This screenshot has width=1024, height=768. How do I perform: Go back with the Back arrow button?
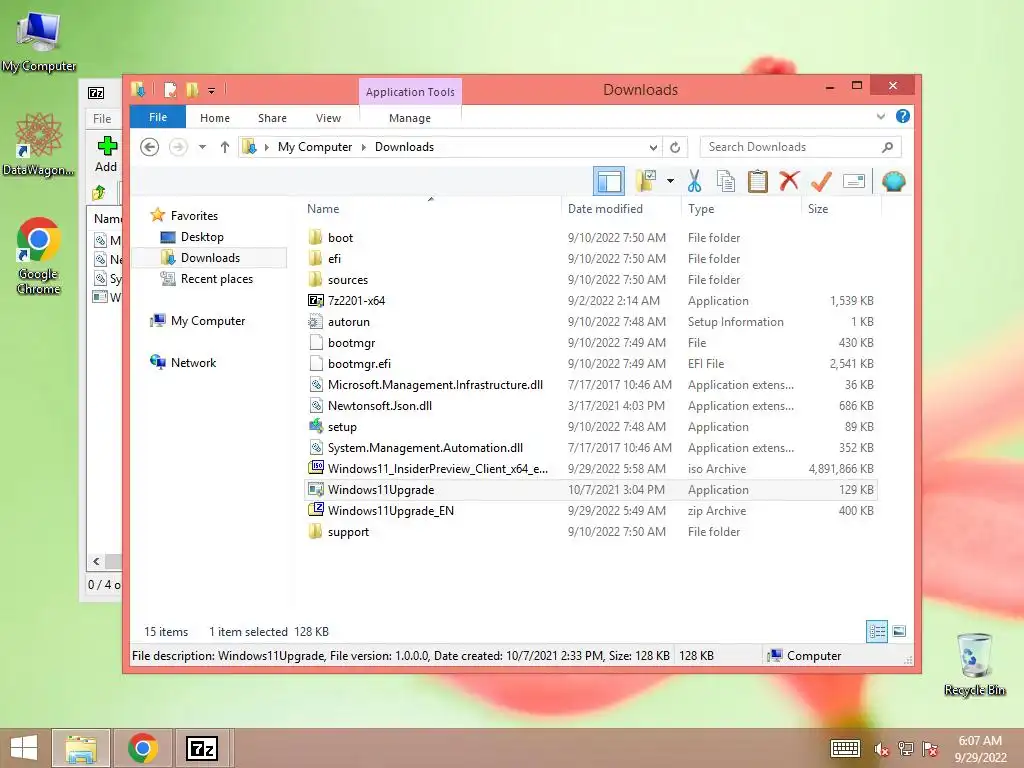pyautogui.click(x=150, y=147)
